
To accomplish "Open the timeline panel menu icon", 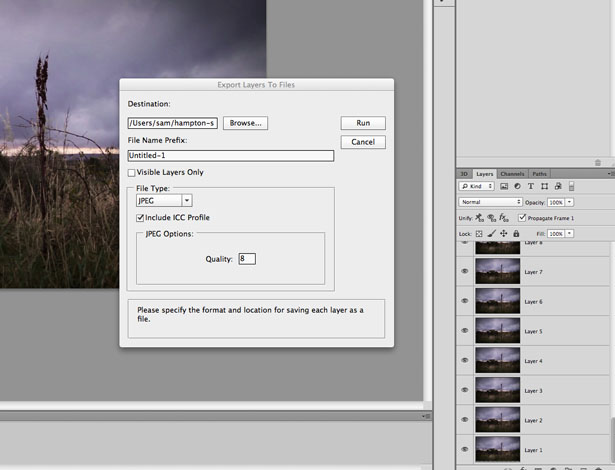I will pos(427,416).
